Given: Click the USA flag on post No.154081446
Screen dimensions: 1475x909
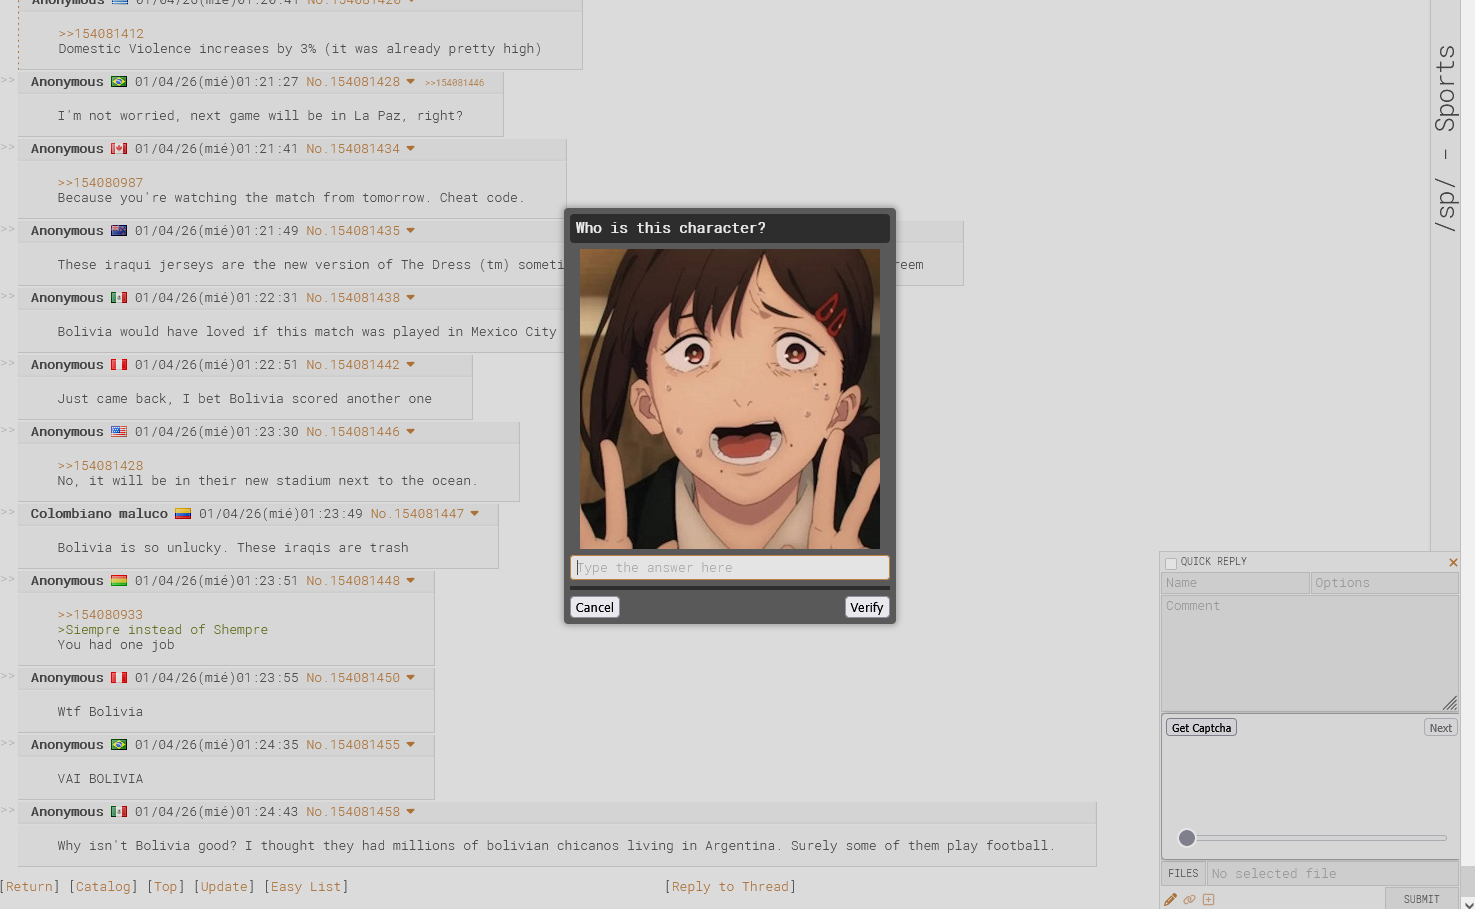Looking at the screenshot, I should pyautogui.click(x=119, y=432).
